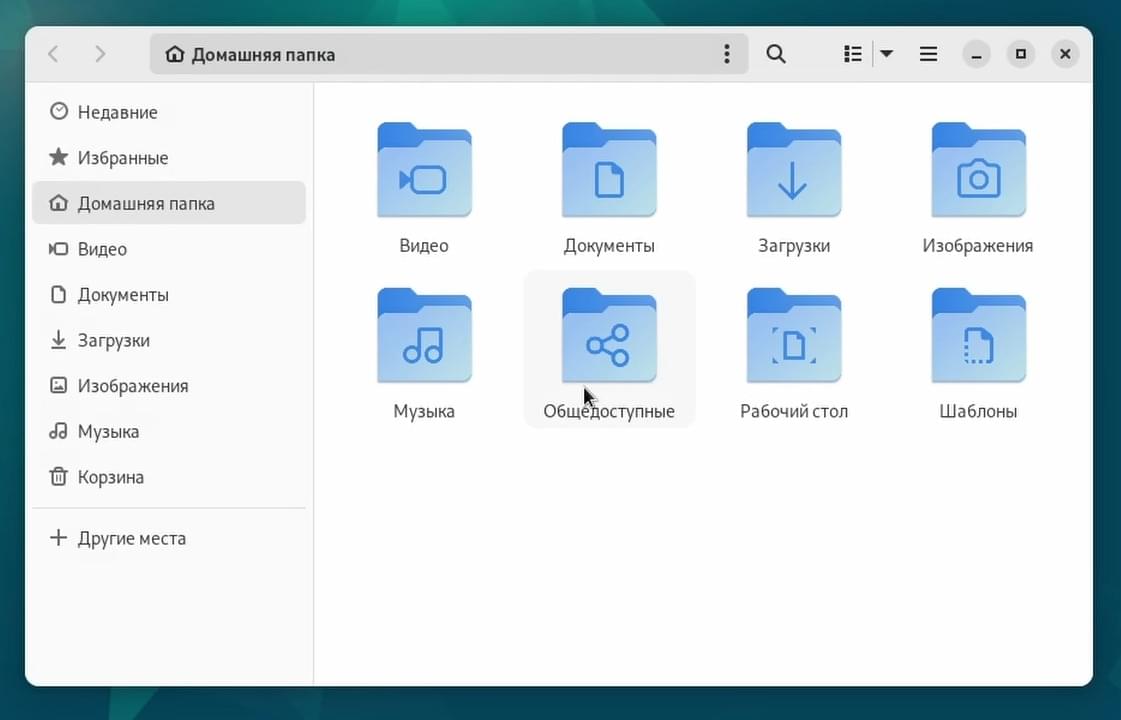Click Загрузки download icon in sidebar
1121x720 pixels.
59,340
